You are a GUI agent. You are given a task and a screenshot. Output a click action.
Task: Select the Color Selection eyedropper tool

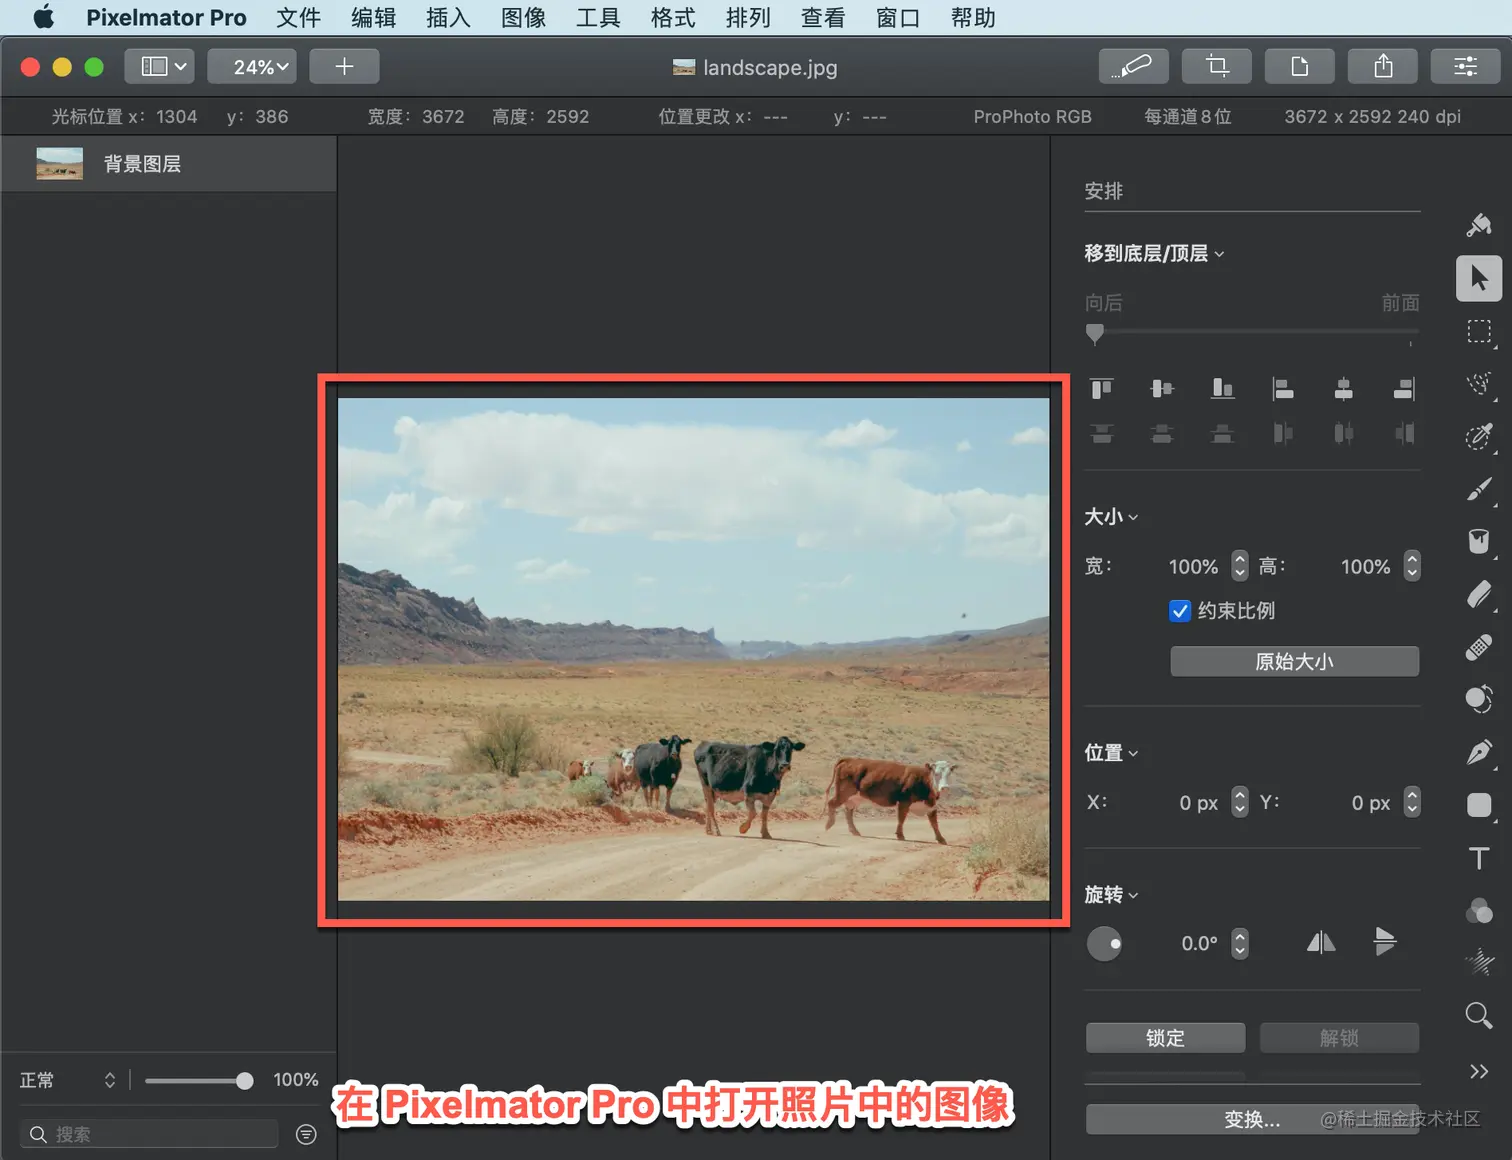coord(1479,437)
